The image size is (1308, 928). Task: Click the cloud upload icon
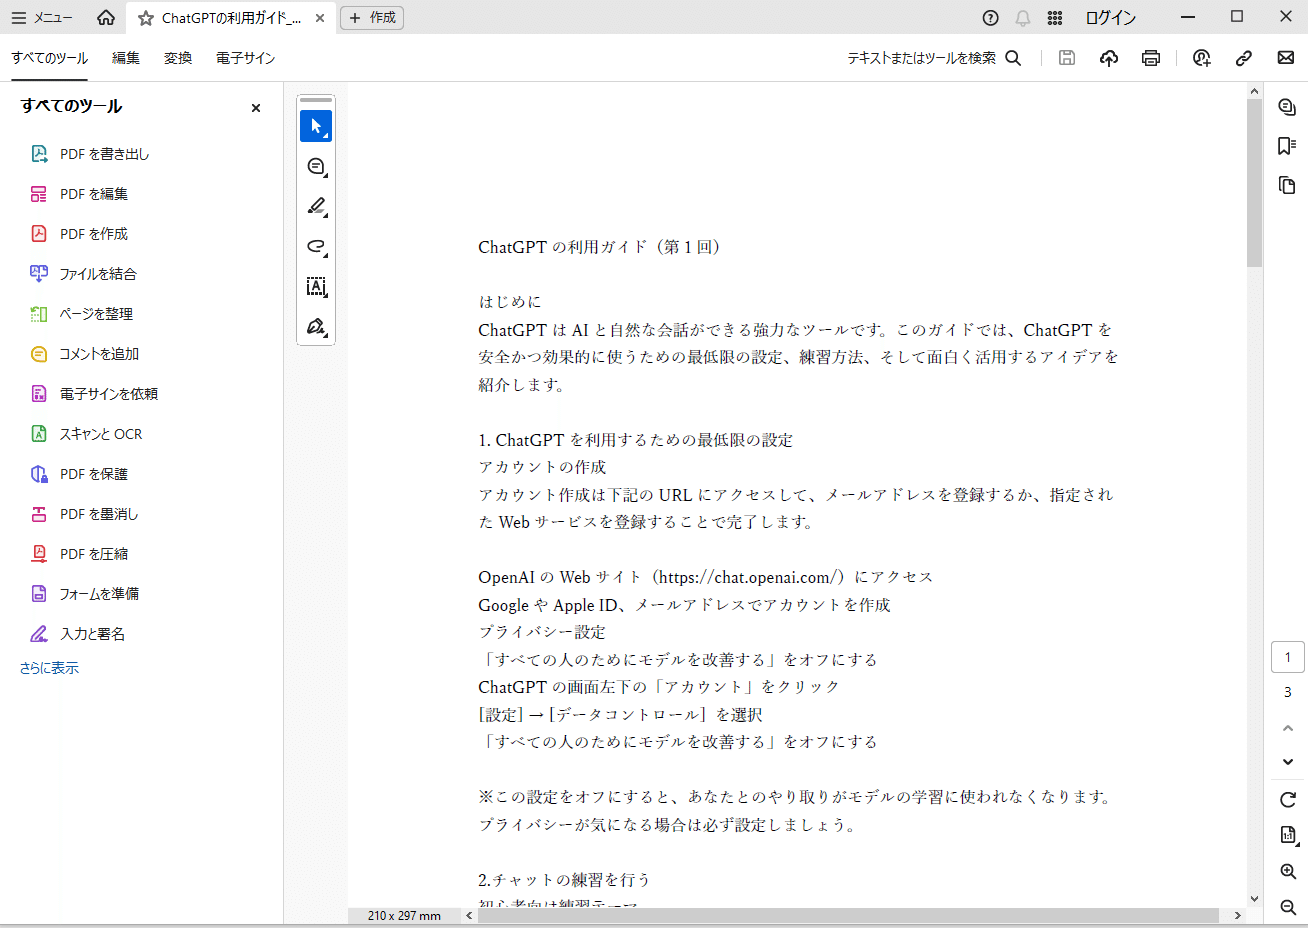1109,58
